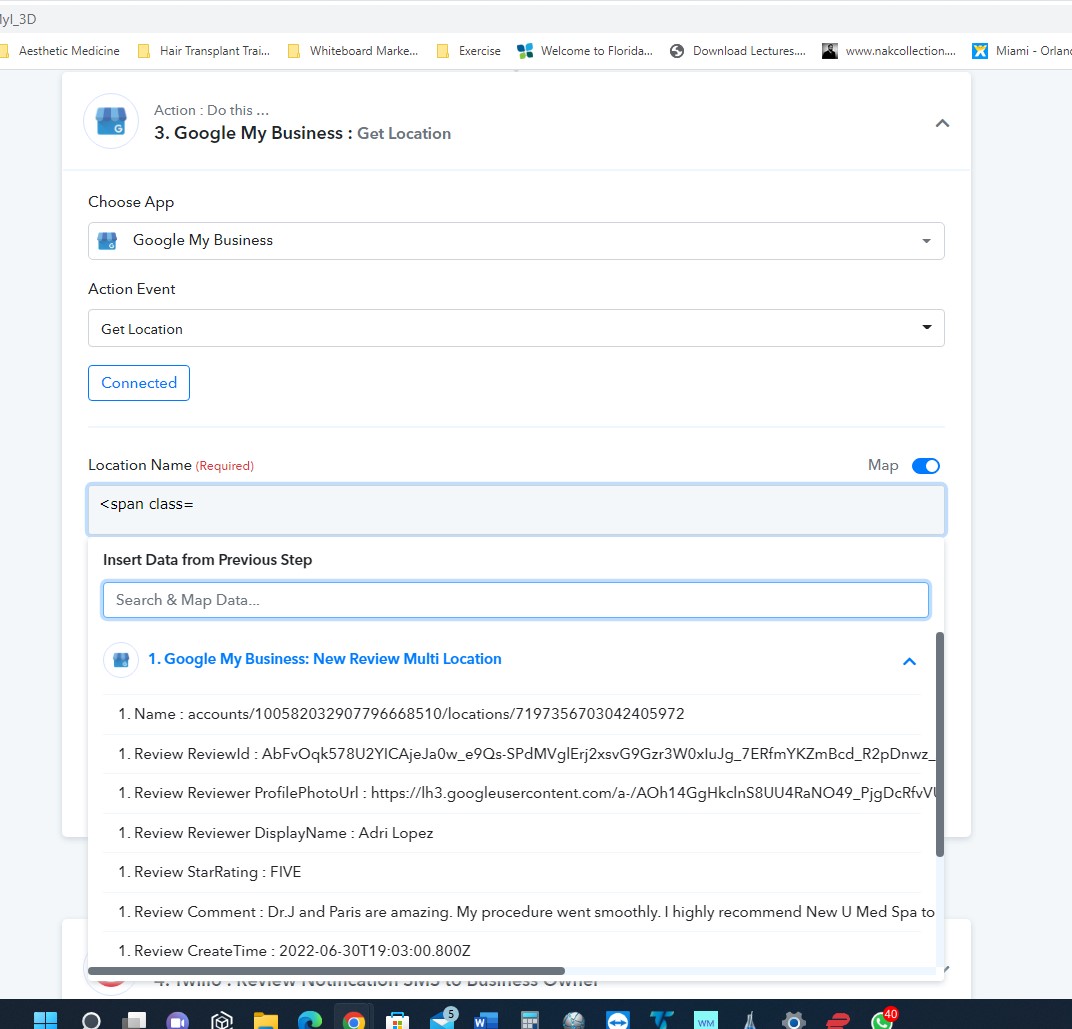Open the Chat (Teams) taskbar icon
The image size is (1072, 1029).
coord(178,1021)
